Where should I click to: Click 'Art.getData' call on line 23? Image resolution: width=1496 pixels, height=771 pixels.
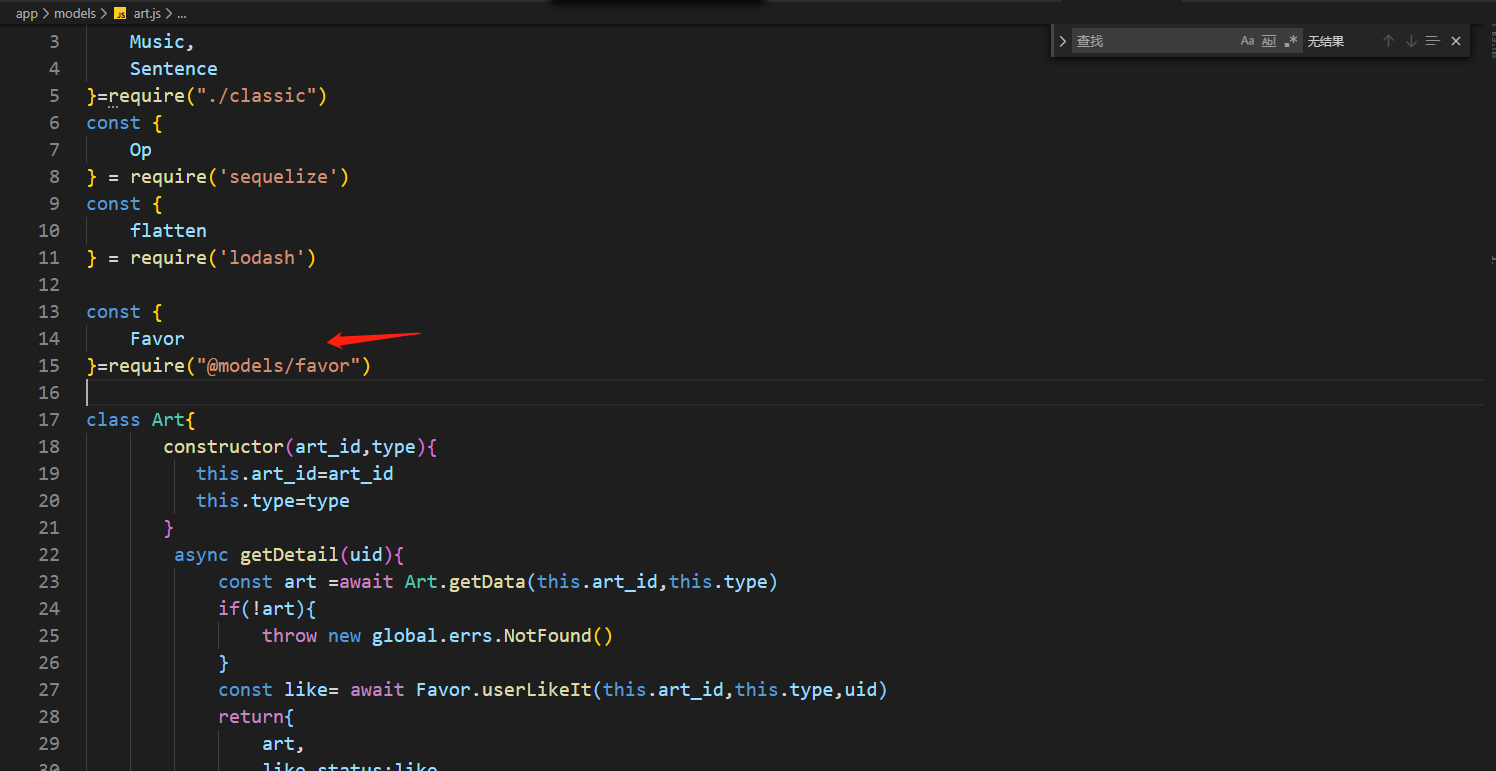(465, 581)
